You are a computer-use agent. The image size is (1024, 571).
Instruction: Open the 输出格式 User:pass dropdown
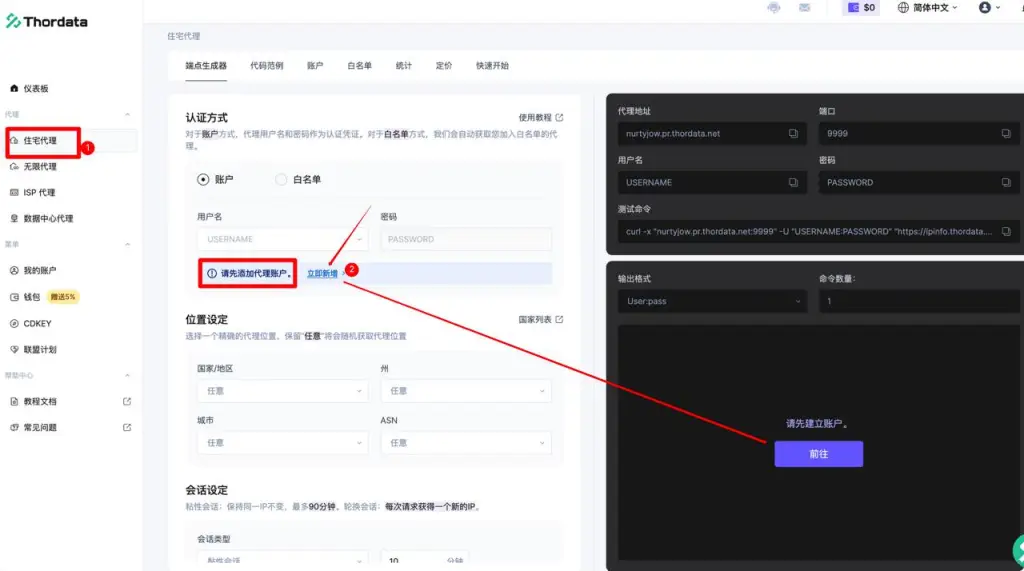712,301
